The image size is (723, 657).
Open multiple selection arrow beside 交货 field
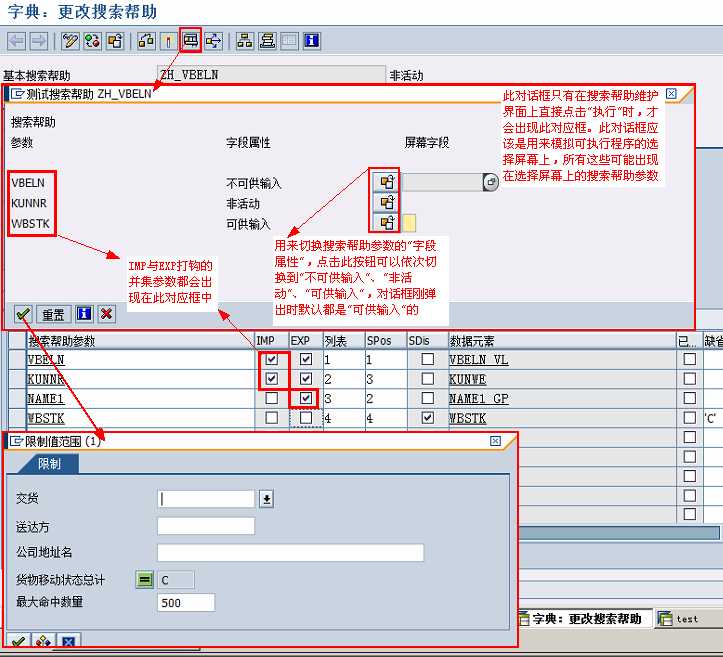tap(266, 499)
